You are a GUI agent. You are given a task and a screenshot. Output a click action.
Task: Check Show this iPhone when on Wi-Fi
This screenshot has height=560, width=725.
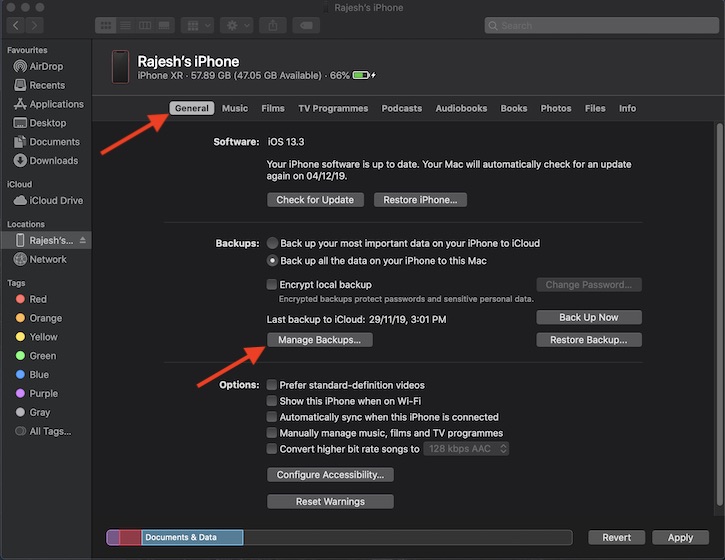[x=272, y=401]
